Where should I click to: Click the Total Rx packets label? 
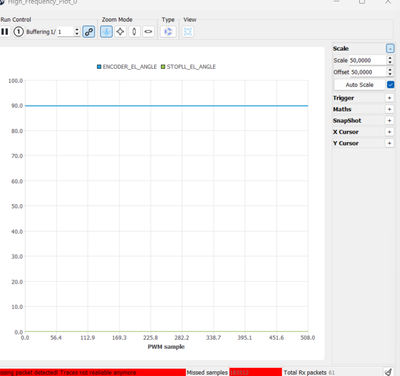(x=305, y=372)
